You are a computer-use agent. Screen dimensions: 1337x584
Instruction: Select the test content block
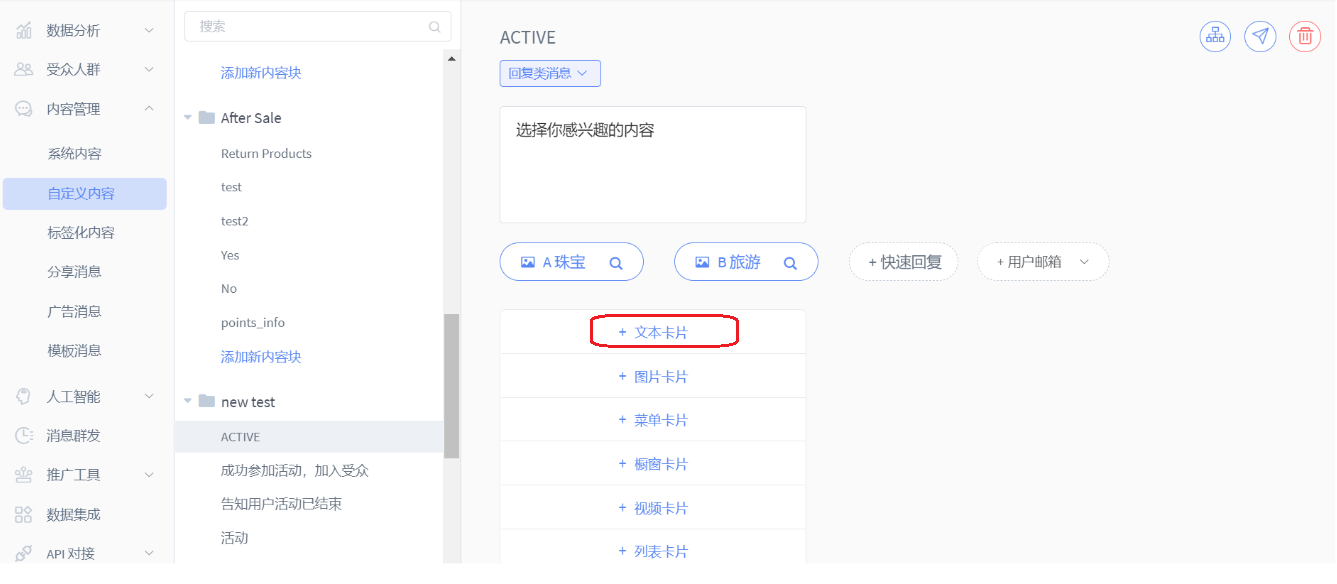pyautogui.click(x=231, y=188)
